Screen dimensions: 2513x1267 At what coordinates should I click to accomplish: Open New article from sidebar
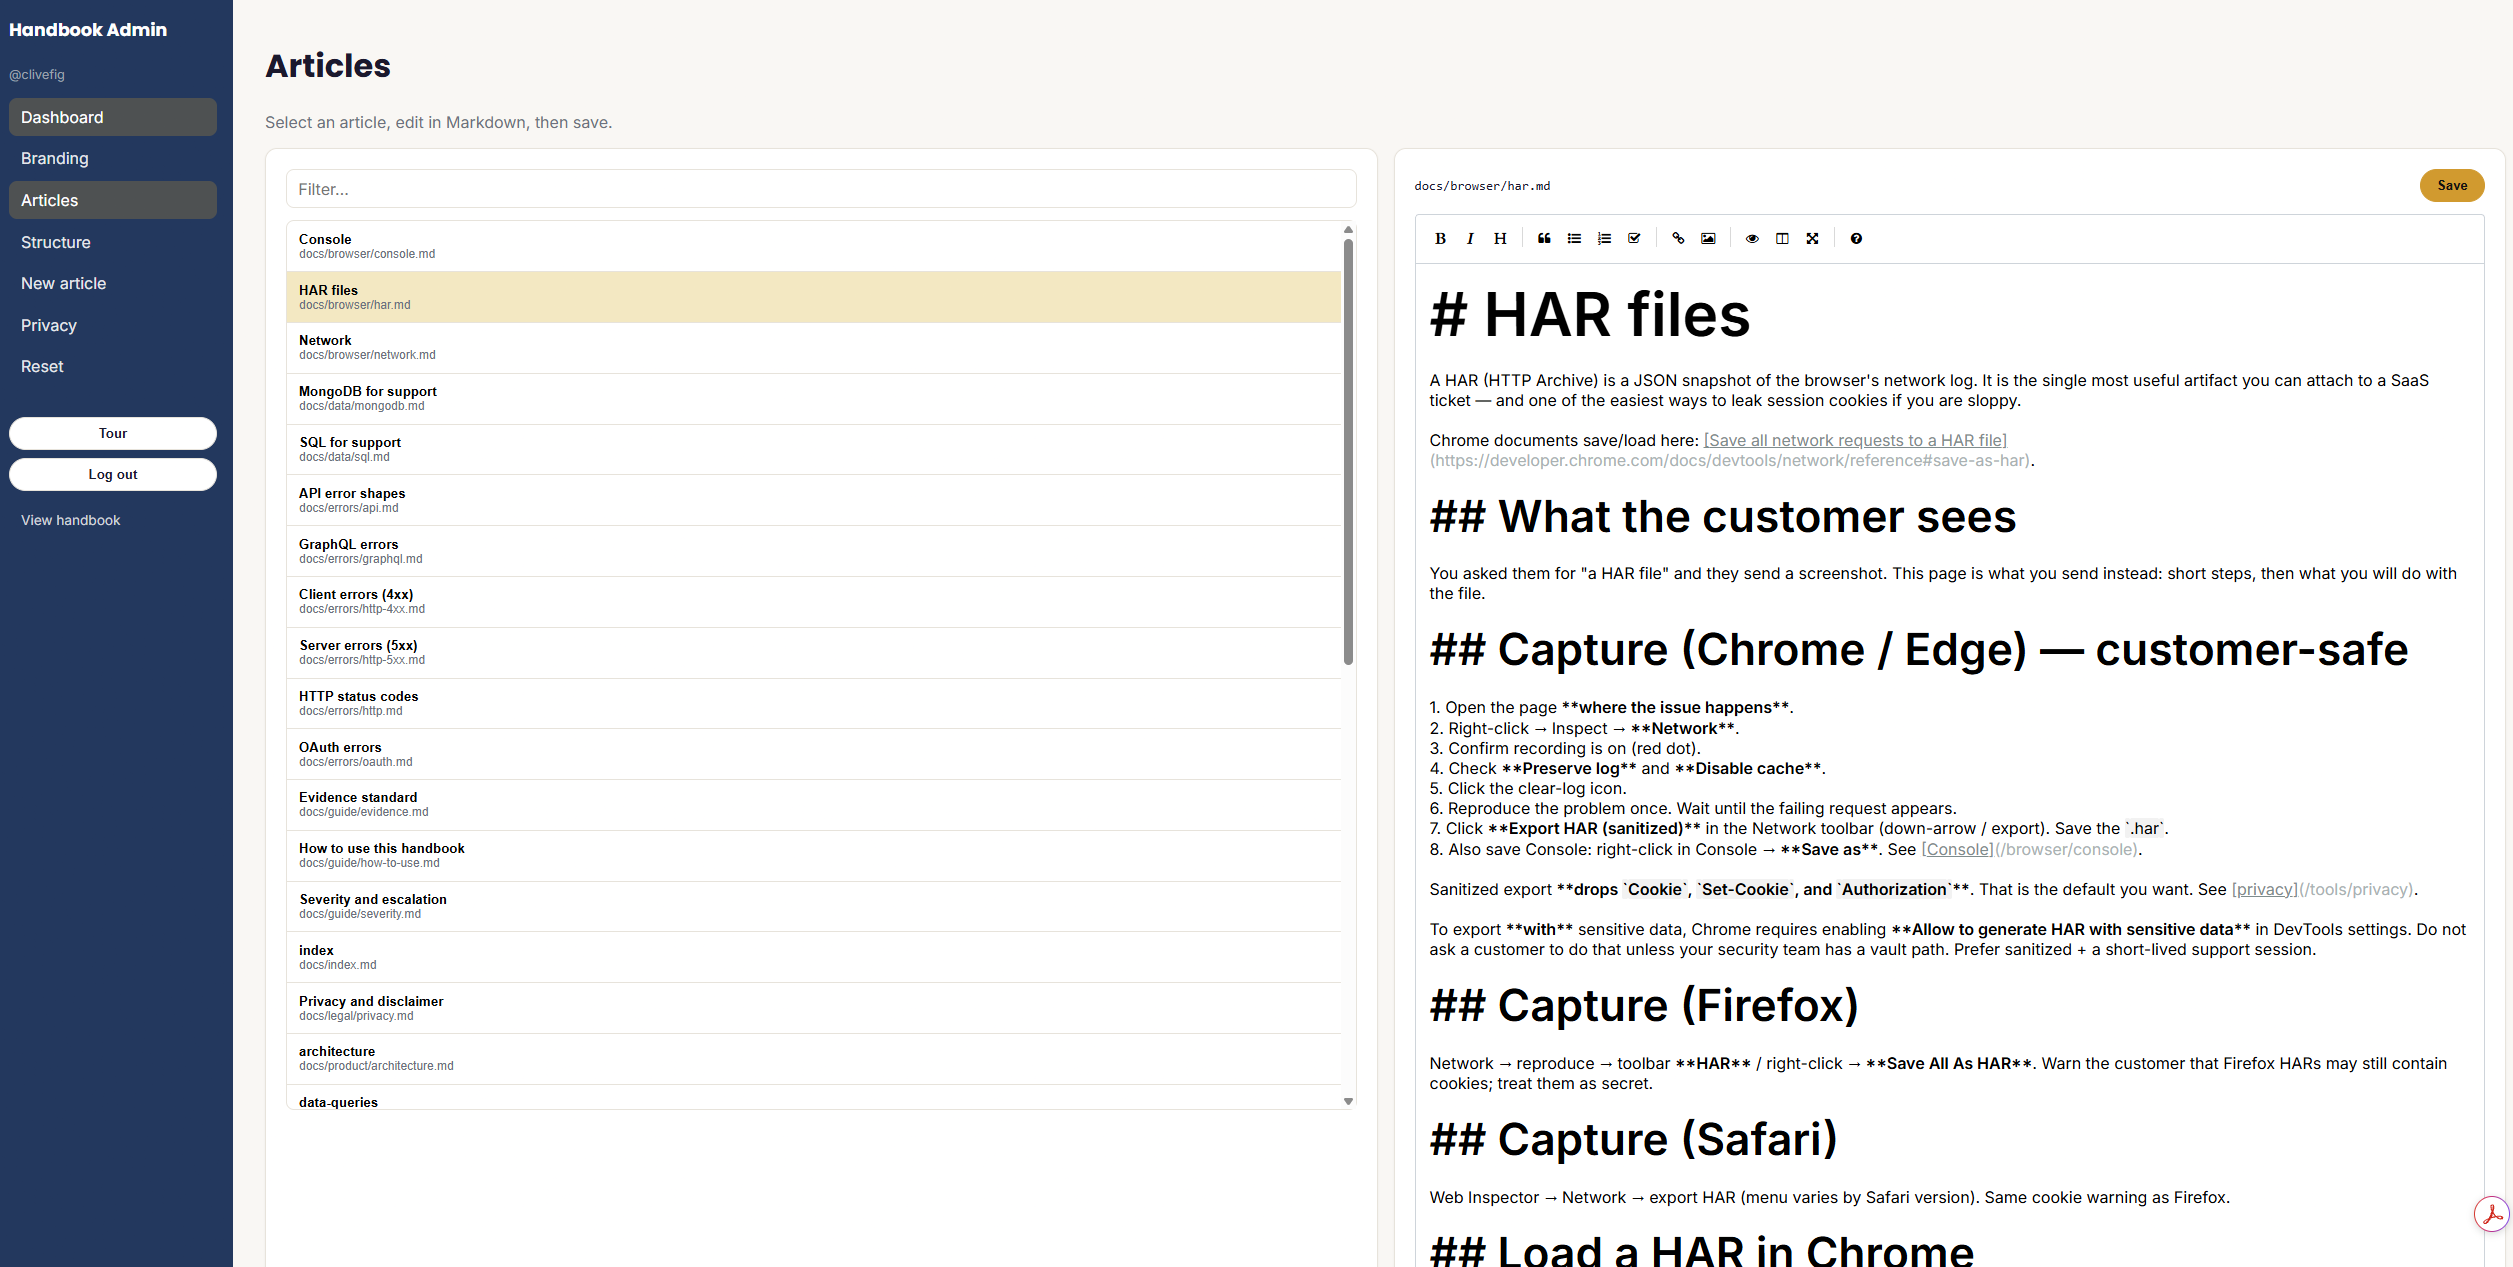(x=113, y=283)
